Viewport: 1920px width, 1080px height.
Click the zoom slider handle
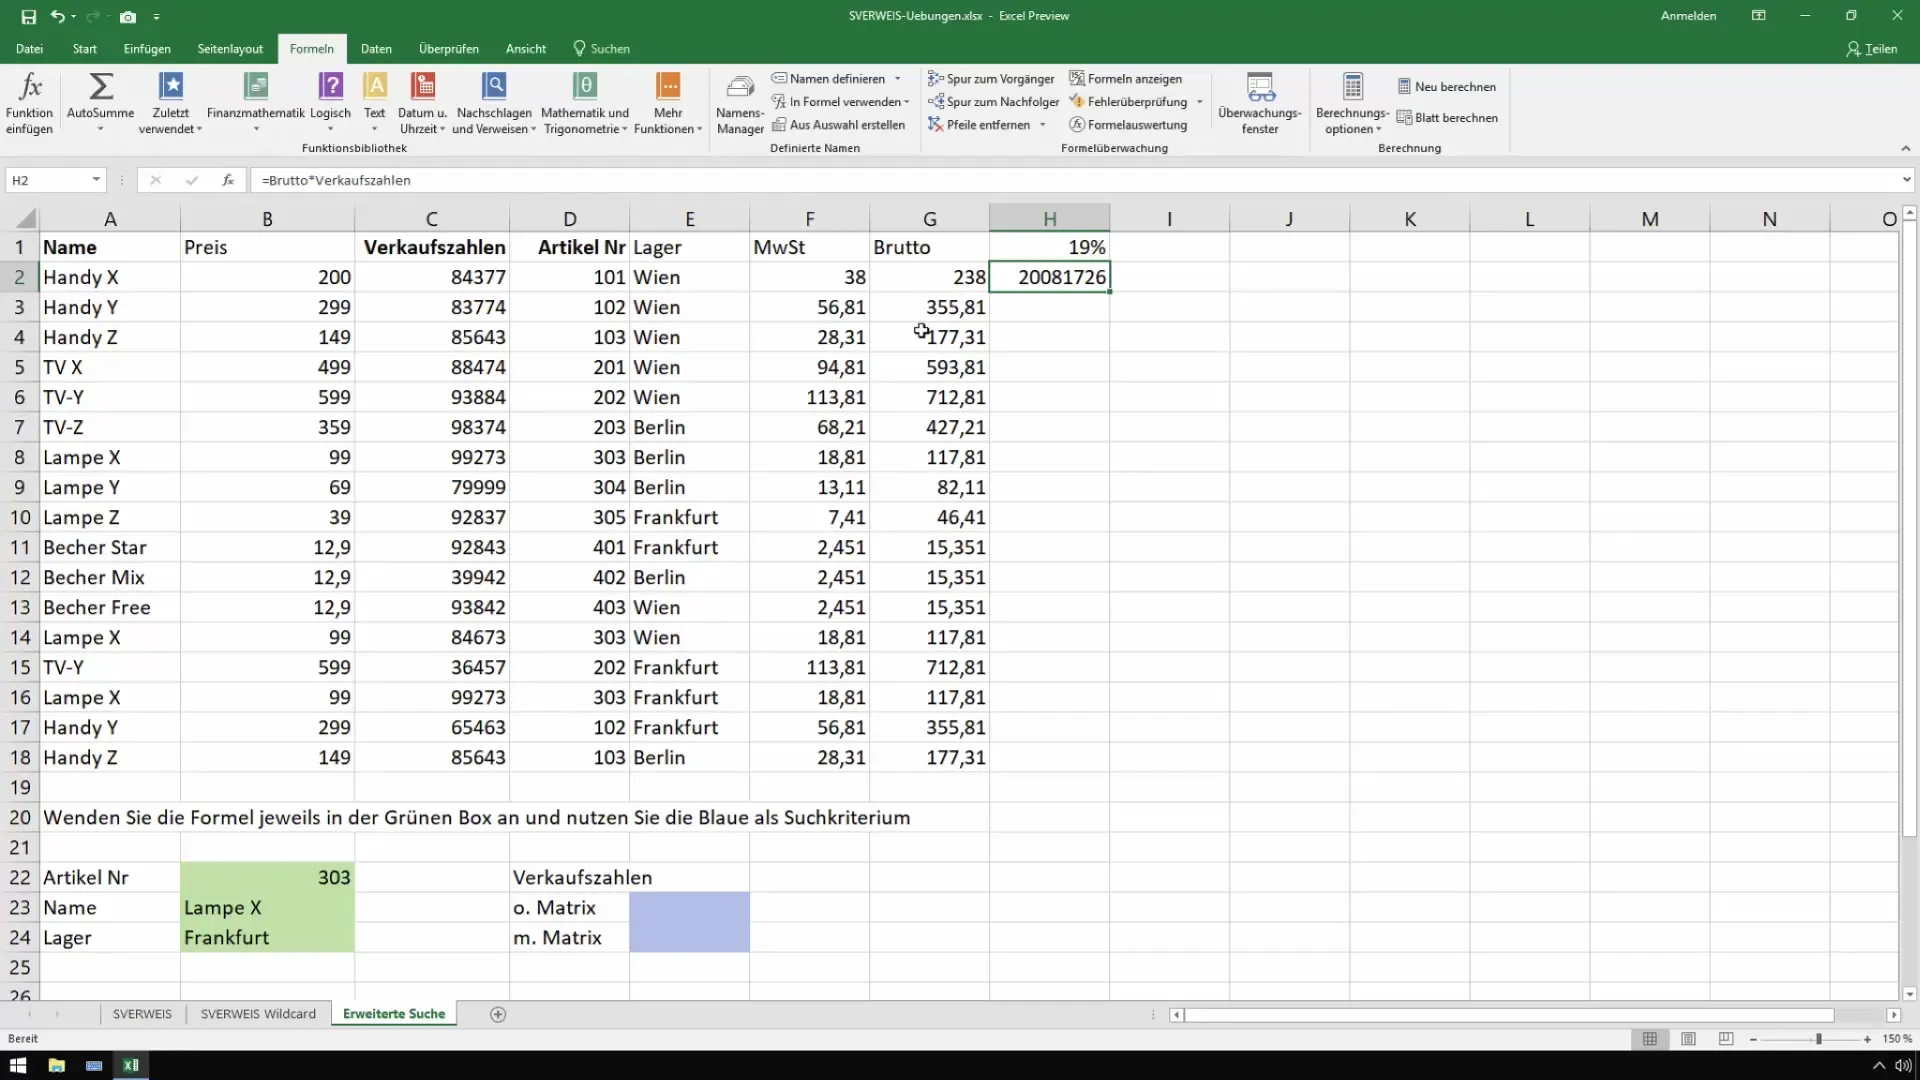click(x=1819, y=1039)
